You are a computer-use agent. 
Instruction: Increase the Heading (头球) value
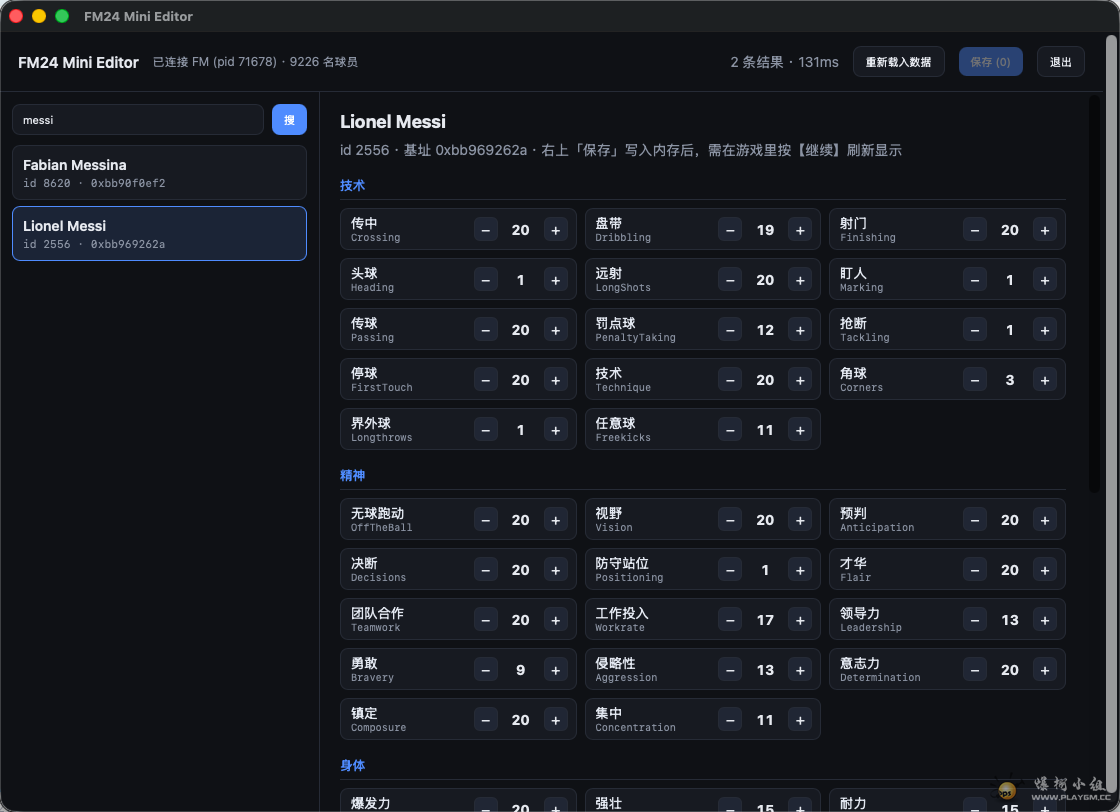coord(556,280)
